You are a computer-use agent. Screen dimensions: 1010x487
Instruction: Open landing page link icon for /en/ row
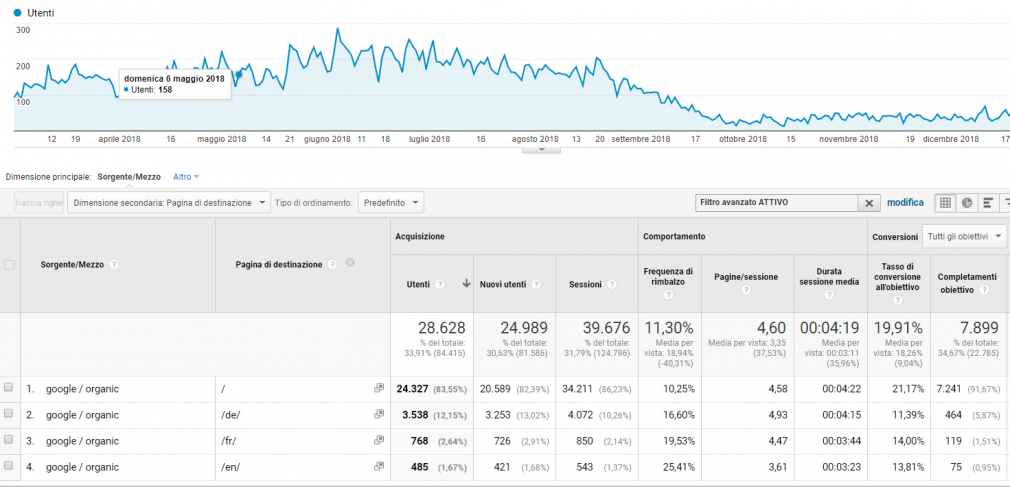pyautogui.click(x=379, y=466)
